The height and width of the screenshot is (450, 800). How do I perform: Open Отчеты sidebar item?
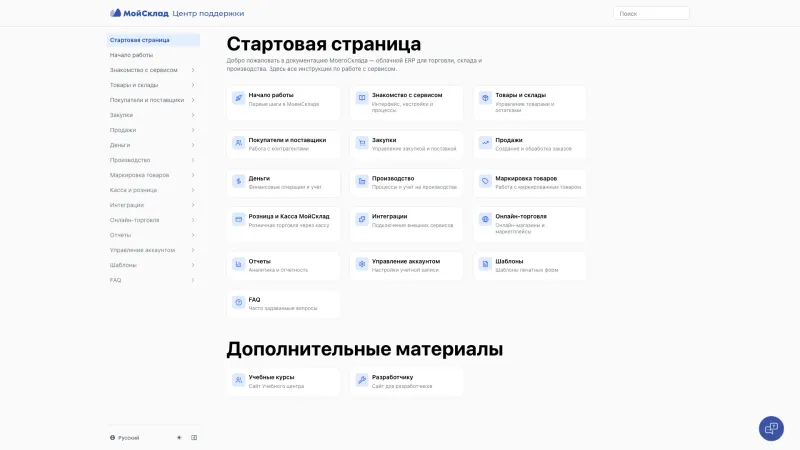153,235
